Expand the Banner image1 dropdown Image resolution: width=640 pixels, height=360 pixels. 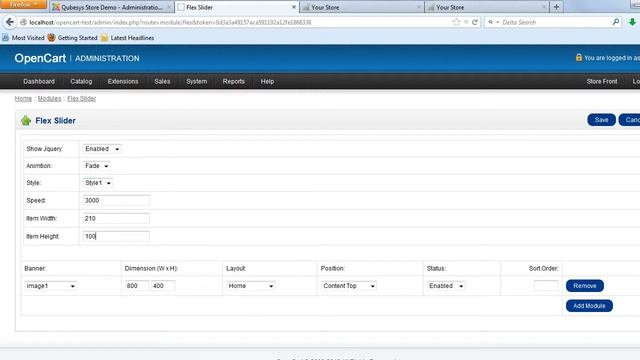click(x=51, y=286)
